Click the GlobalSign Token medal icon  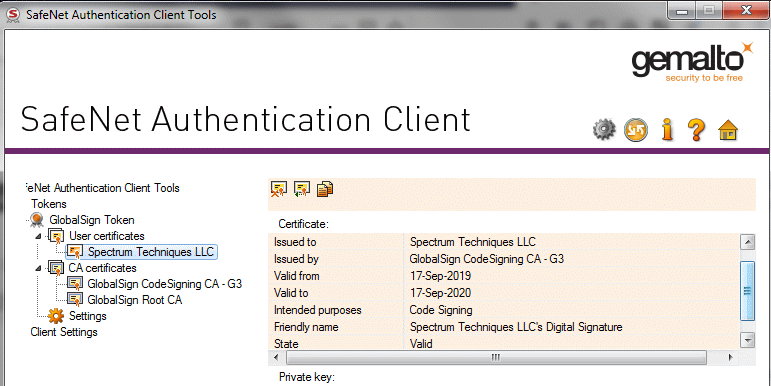coord(37,220)
